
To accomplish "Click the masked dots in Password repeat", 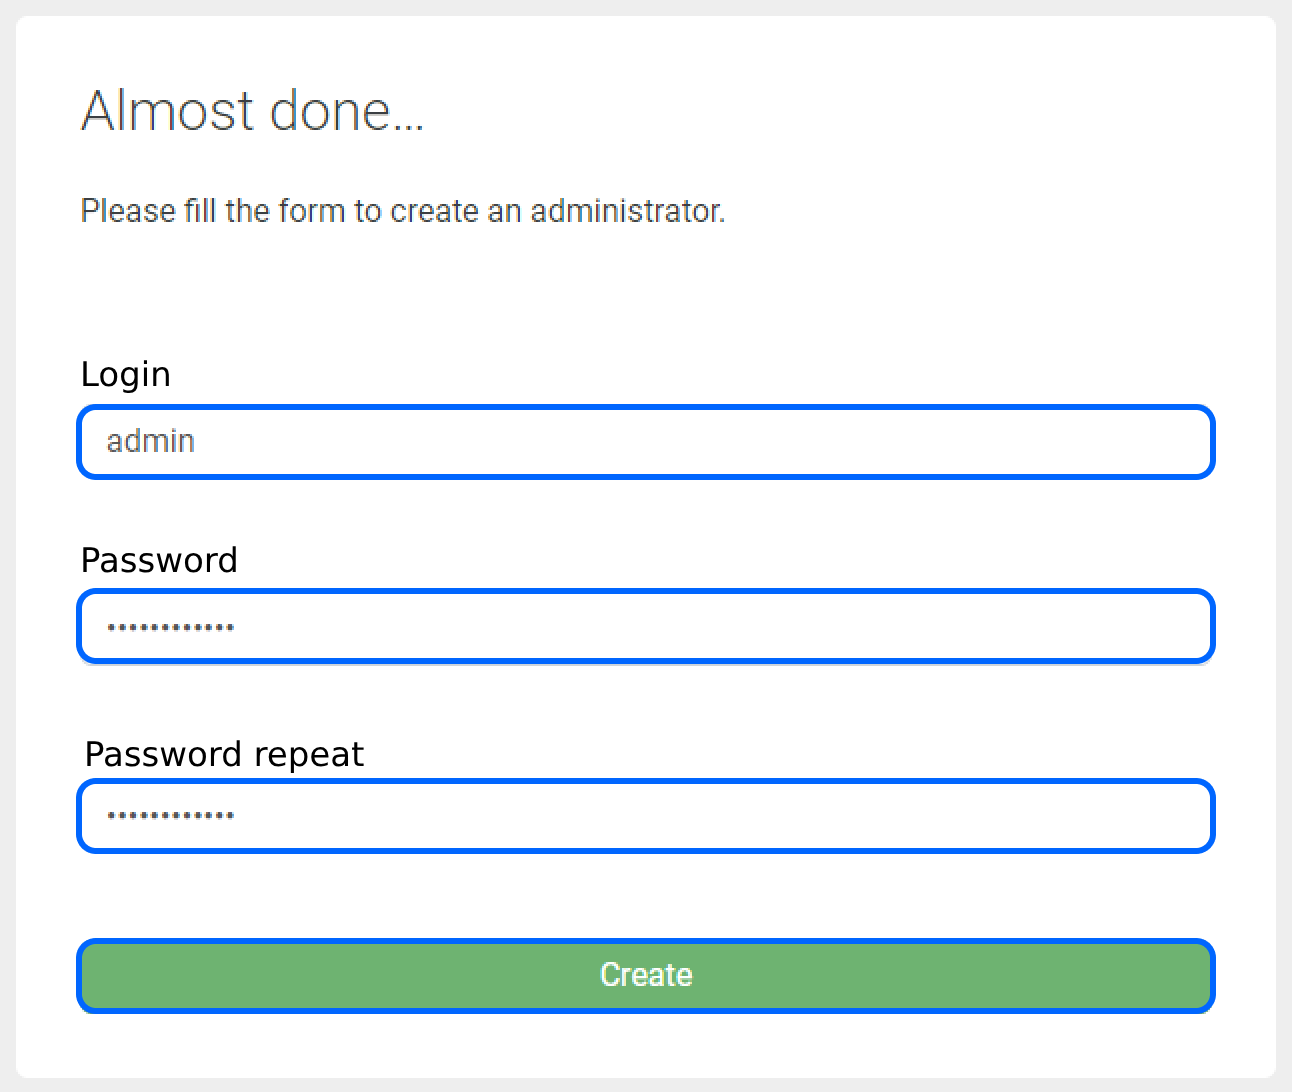I will (x=171, y=816).
